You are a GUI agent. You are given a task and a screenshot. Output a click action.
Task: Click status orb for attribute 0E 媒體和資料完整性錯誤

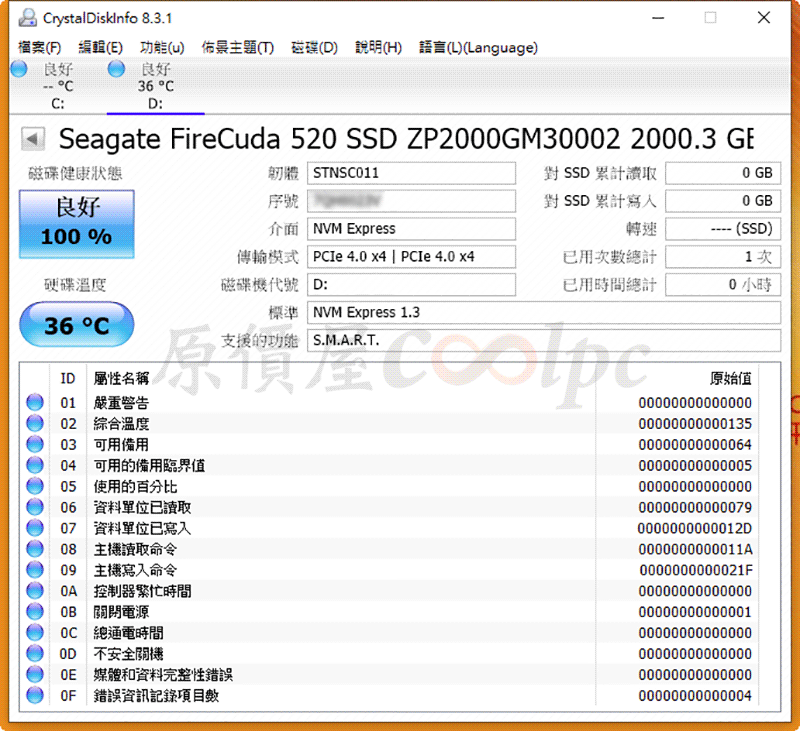(35, 674)
